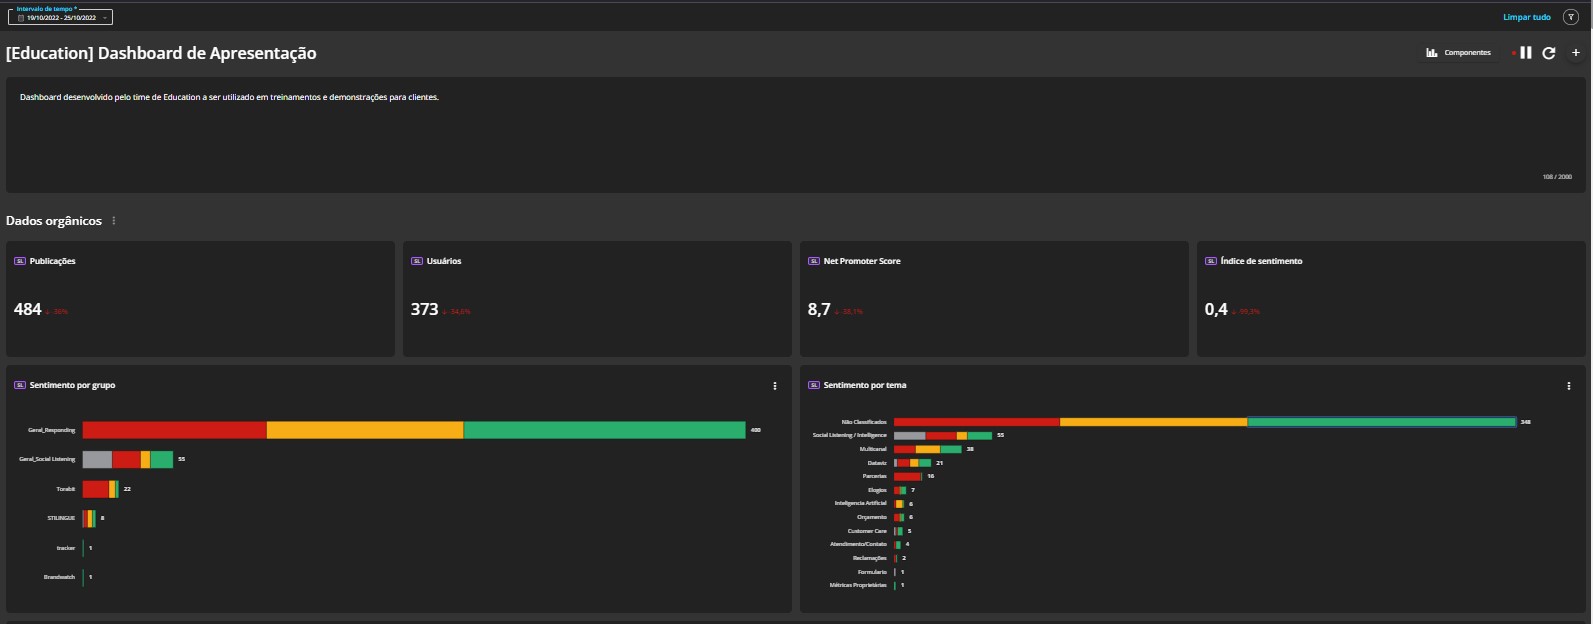
Task: Open the filter funnel icon
Action: click(x=1570, y=17)
